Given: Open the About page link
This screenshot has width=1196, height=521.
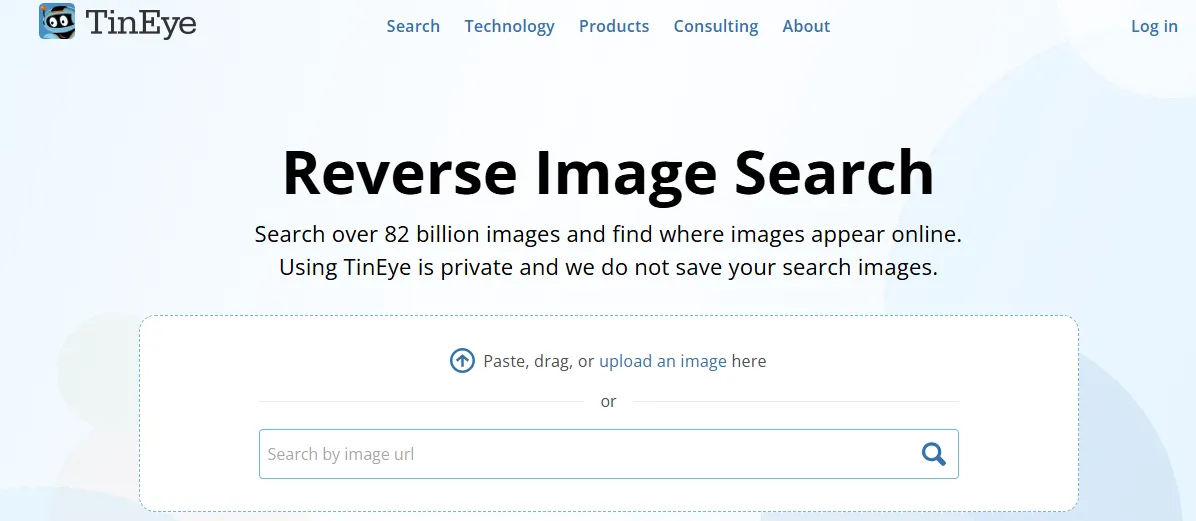Looking at the screenshot, I should pyautogui.click(x=806, y=26).
